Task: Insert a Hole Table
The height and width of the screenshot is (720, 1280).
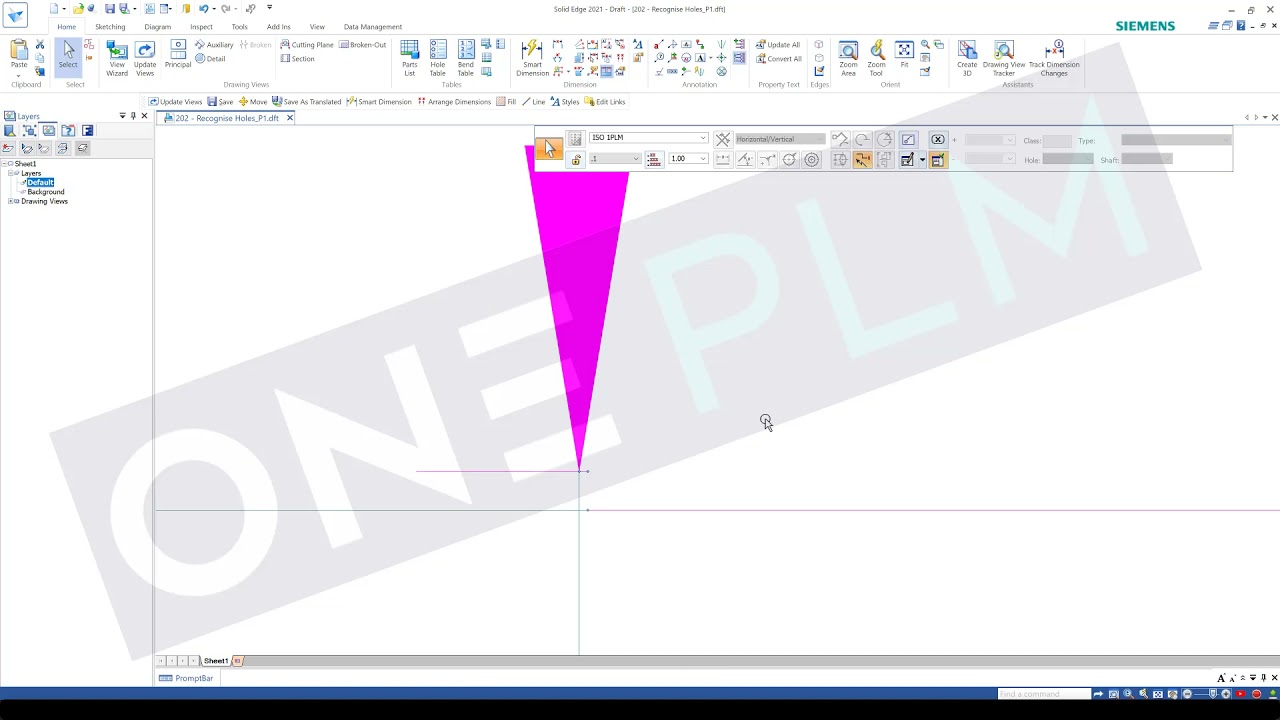Action: pyautogui.click(x=438, y=59)
